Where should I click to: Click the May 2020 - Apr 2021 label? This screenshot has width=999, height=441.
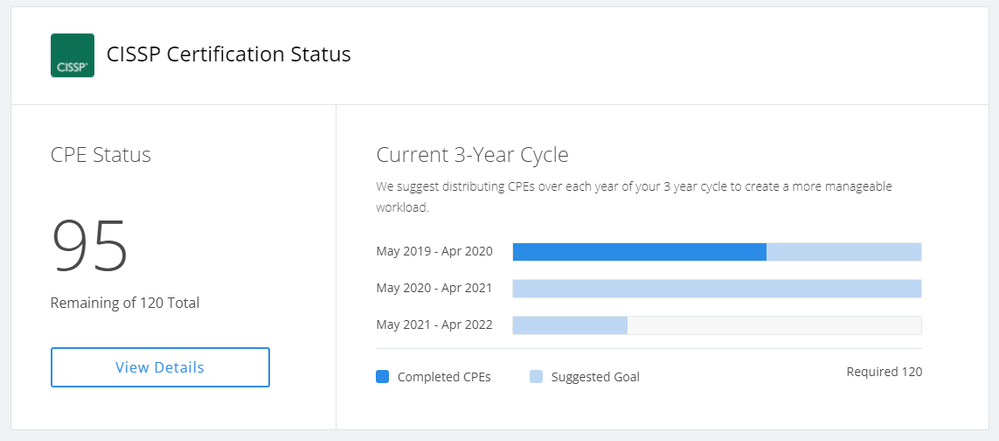coord(434,288)
